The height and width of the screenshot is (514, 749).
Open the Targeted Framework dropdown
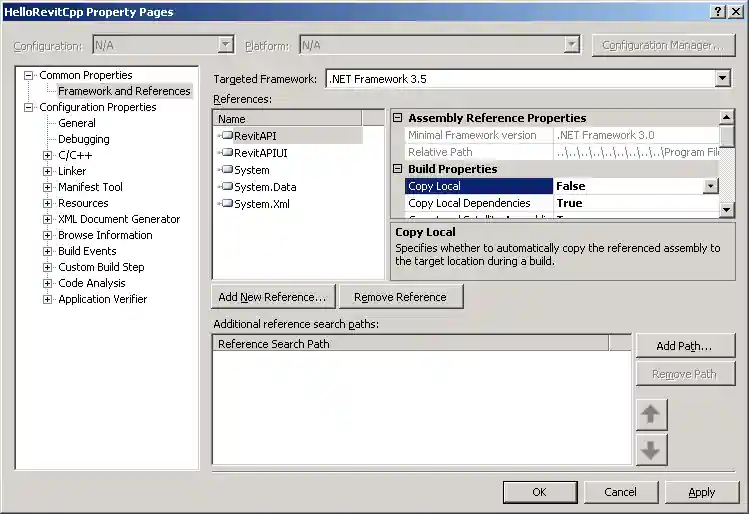tap(722, 79)
